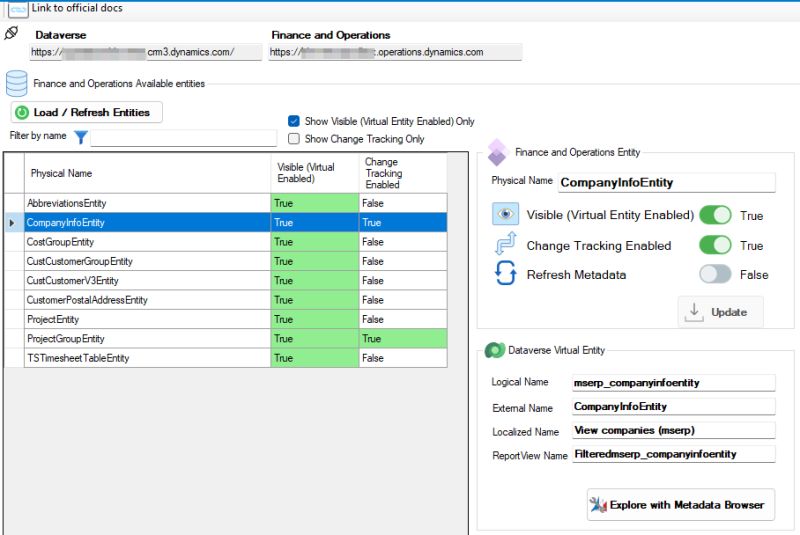Turn on the Refresh Metadata toggle

pos(715,274)
